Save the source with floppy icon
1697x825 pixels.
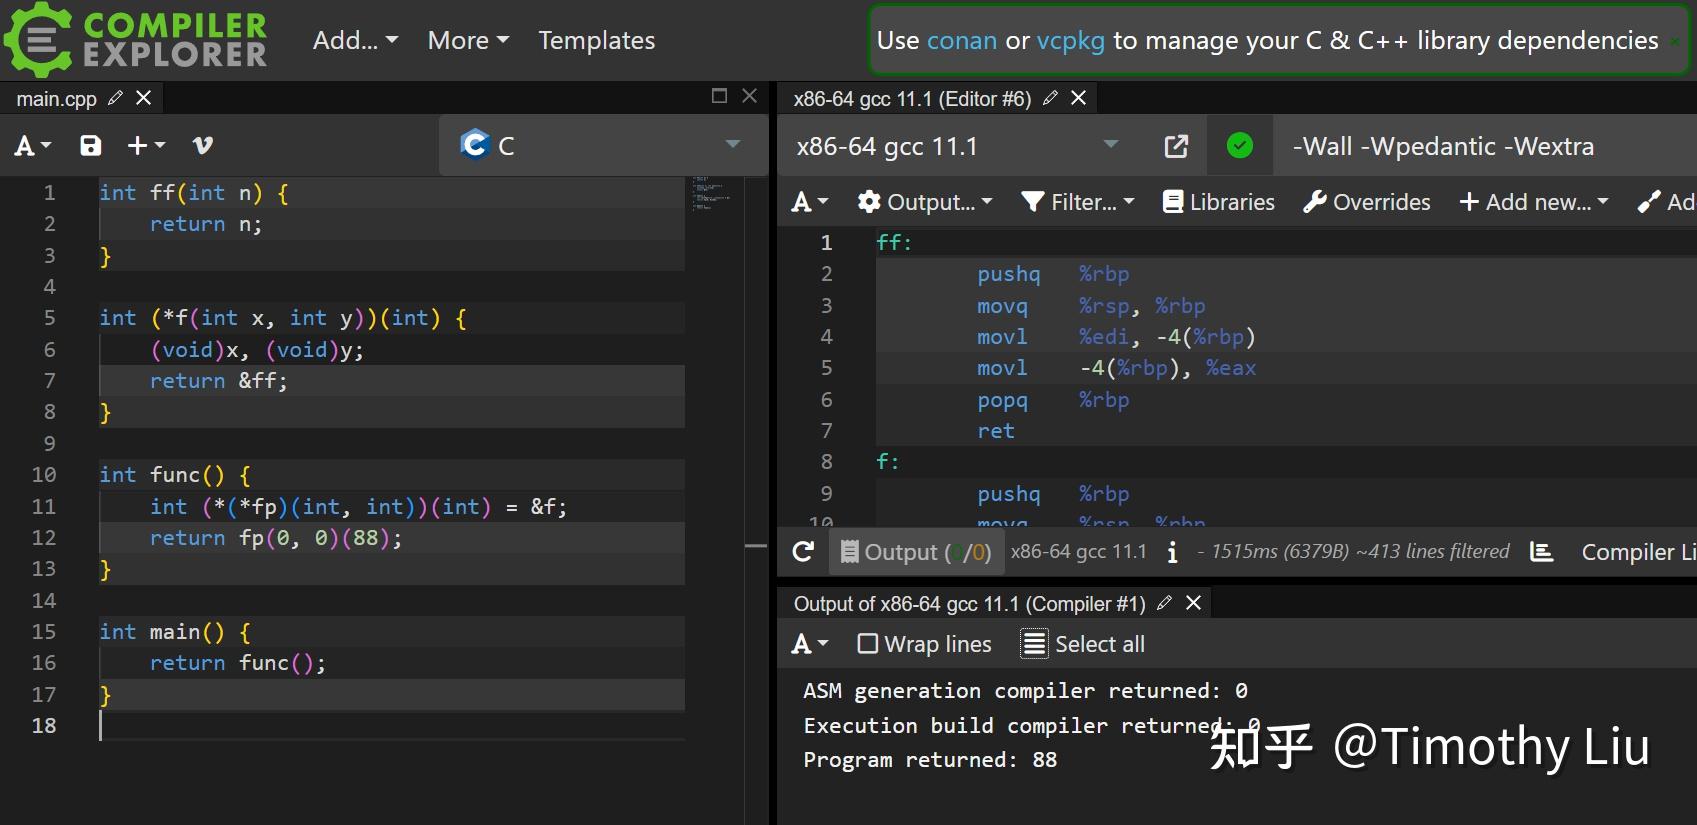(91, 146)
